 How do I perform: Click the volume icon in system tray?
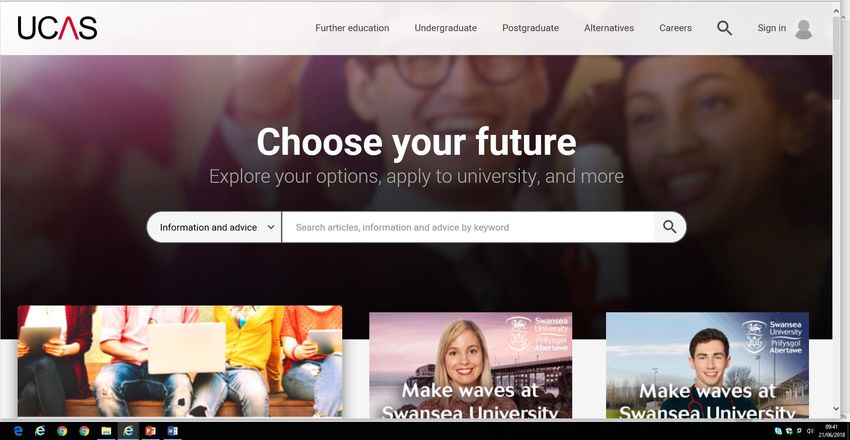pos(810,431)
